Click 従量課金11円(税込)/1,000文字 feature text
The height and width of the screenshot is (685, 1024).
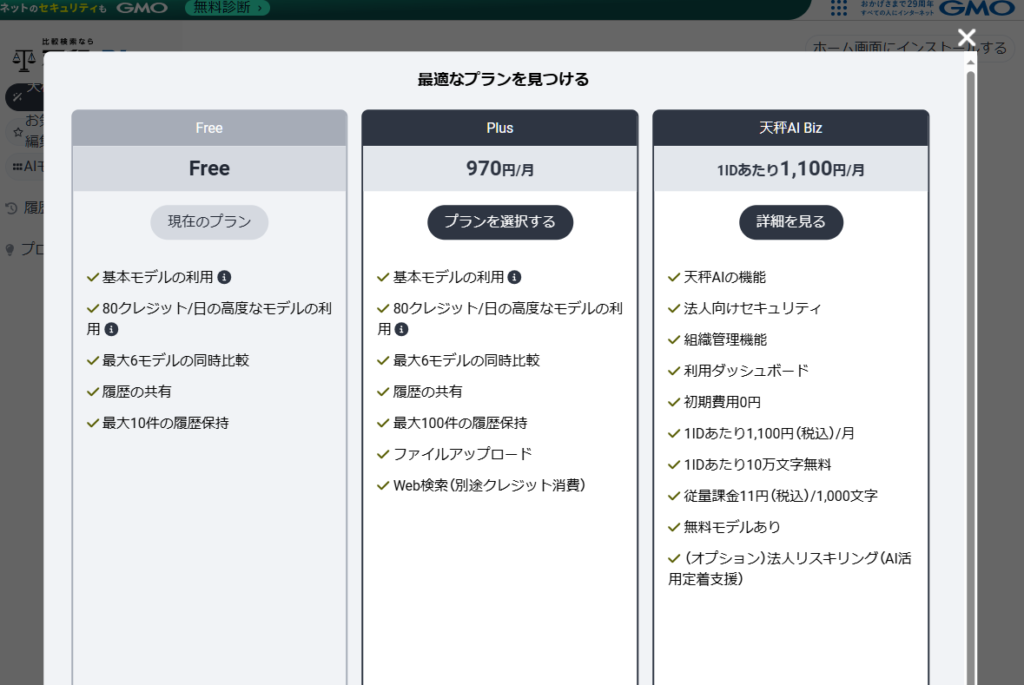coord(780,496)
